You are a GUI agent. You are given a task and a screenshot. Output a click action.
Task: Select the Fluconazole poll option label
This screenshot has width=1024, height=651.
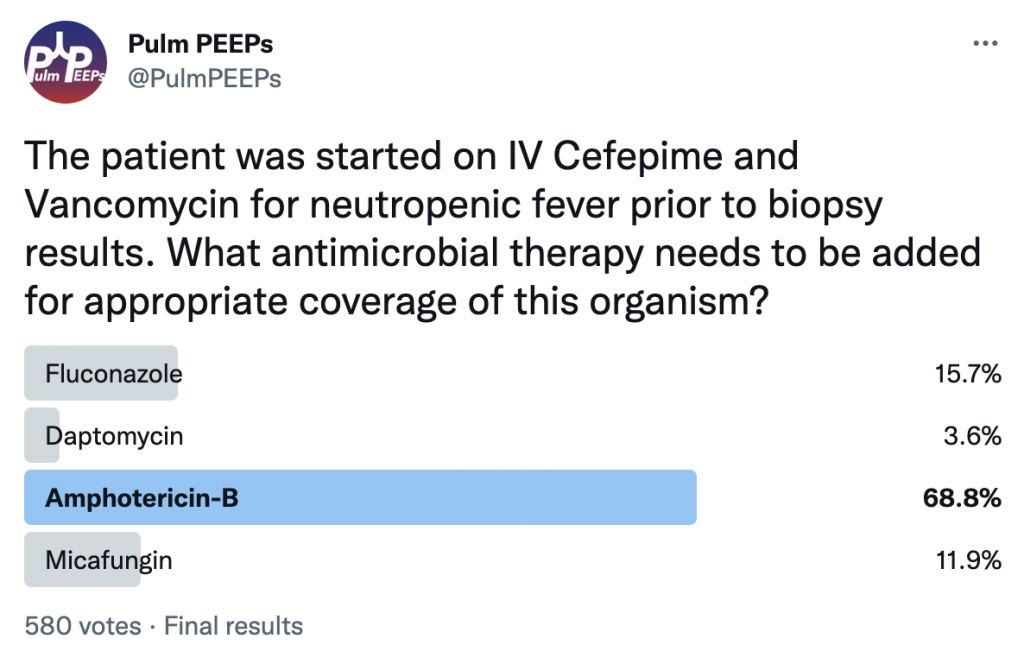pos(114,373)
